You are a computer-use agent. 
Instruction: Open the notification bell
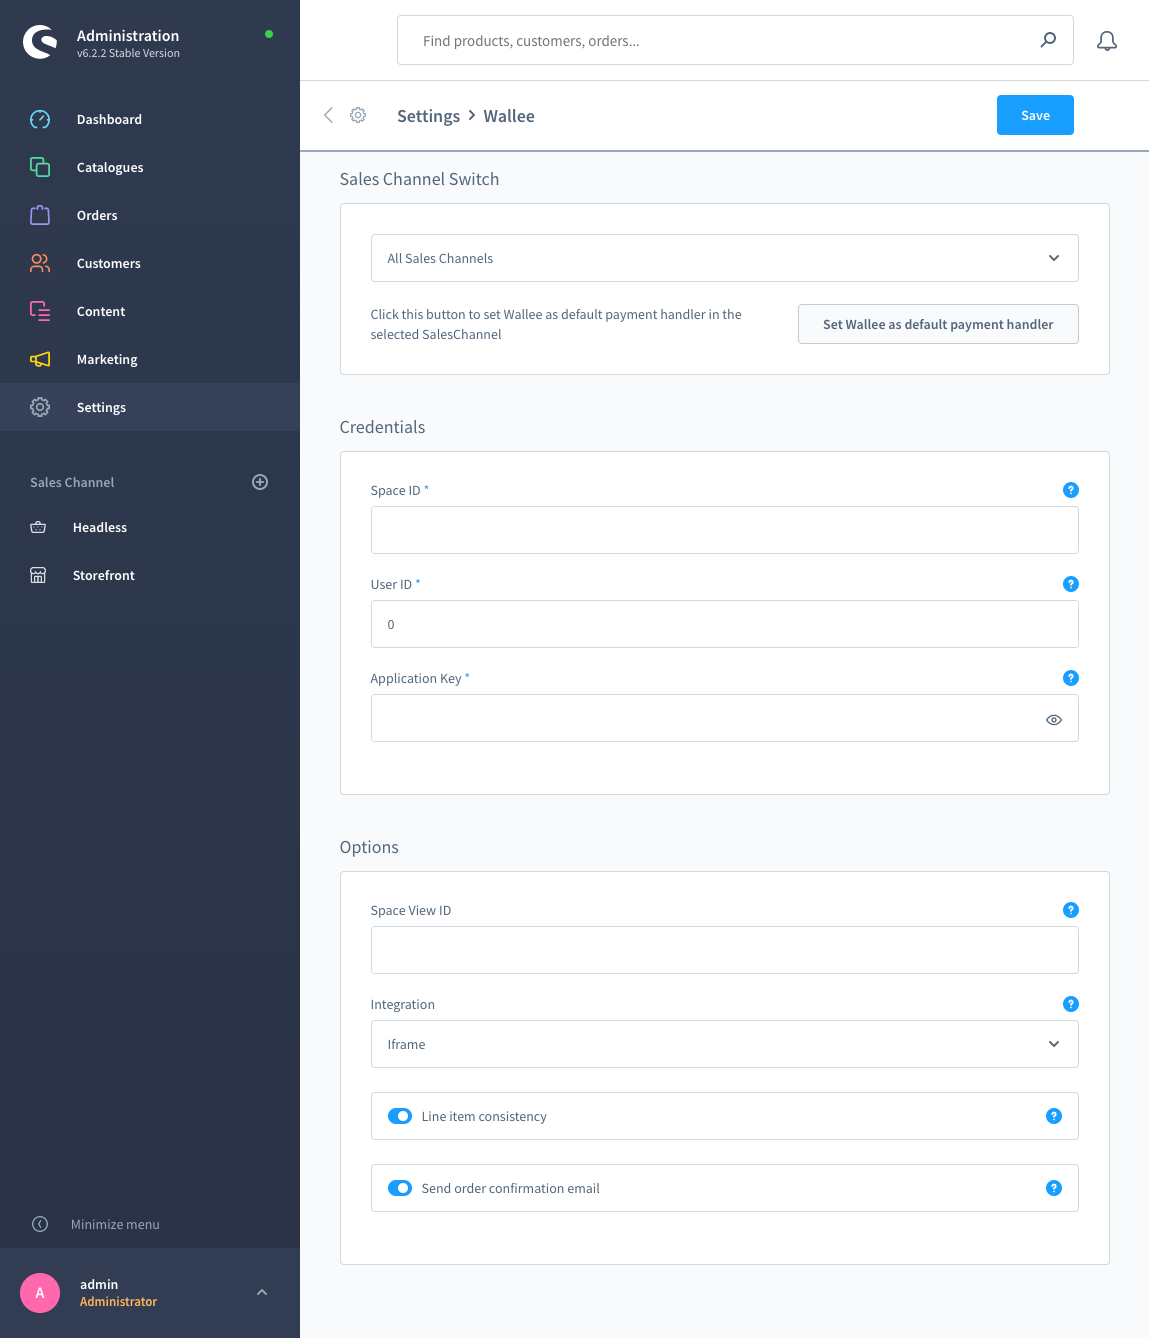[1107, 41]
